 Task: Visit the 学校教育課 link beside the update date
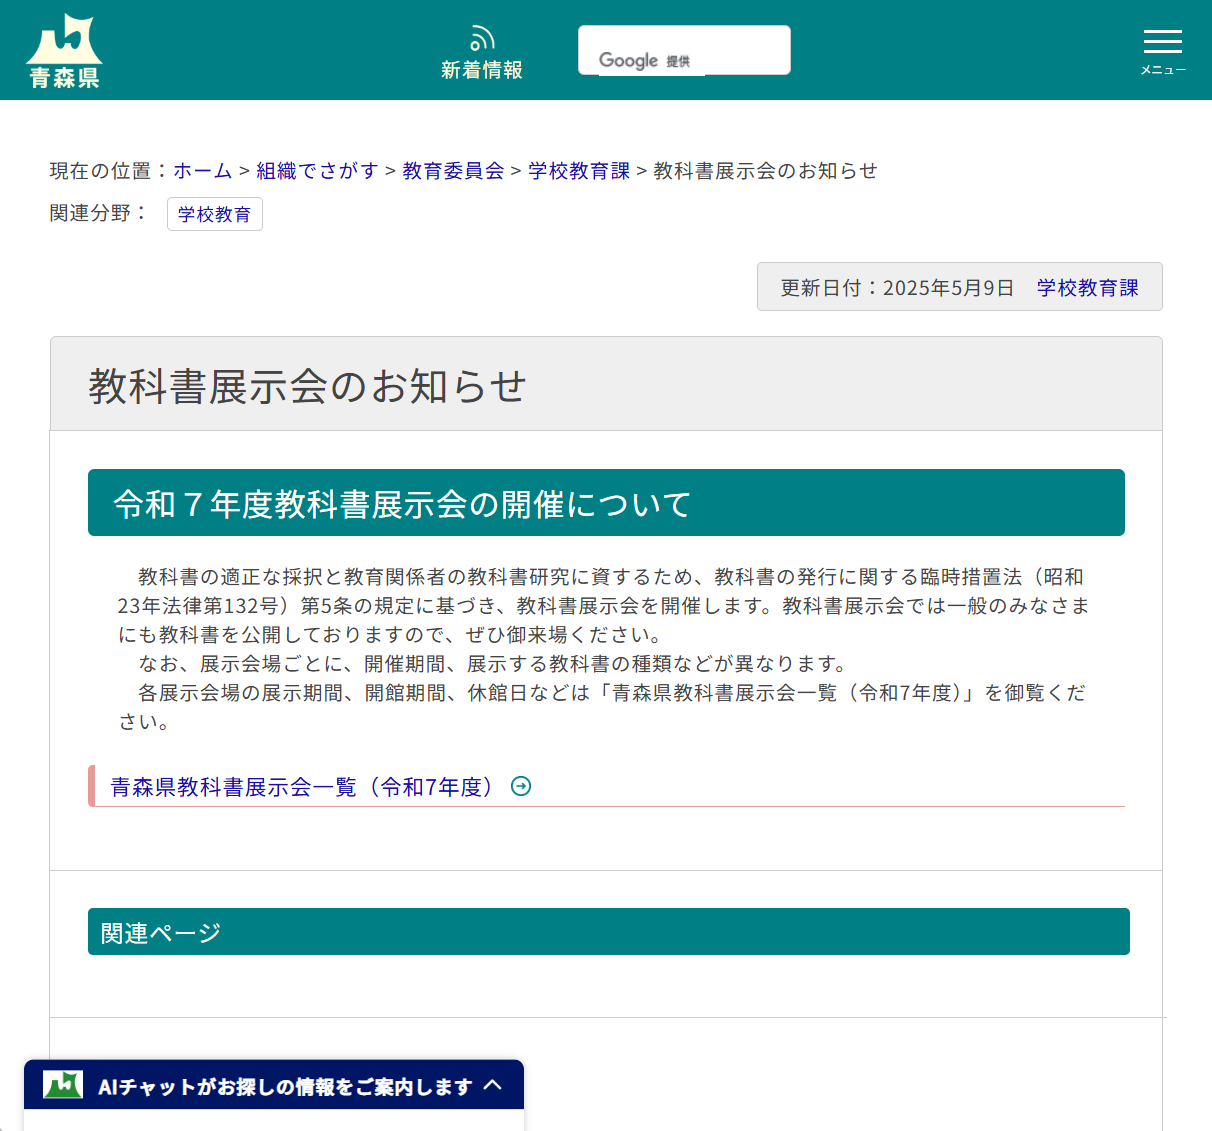(1087, 286)
